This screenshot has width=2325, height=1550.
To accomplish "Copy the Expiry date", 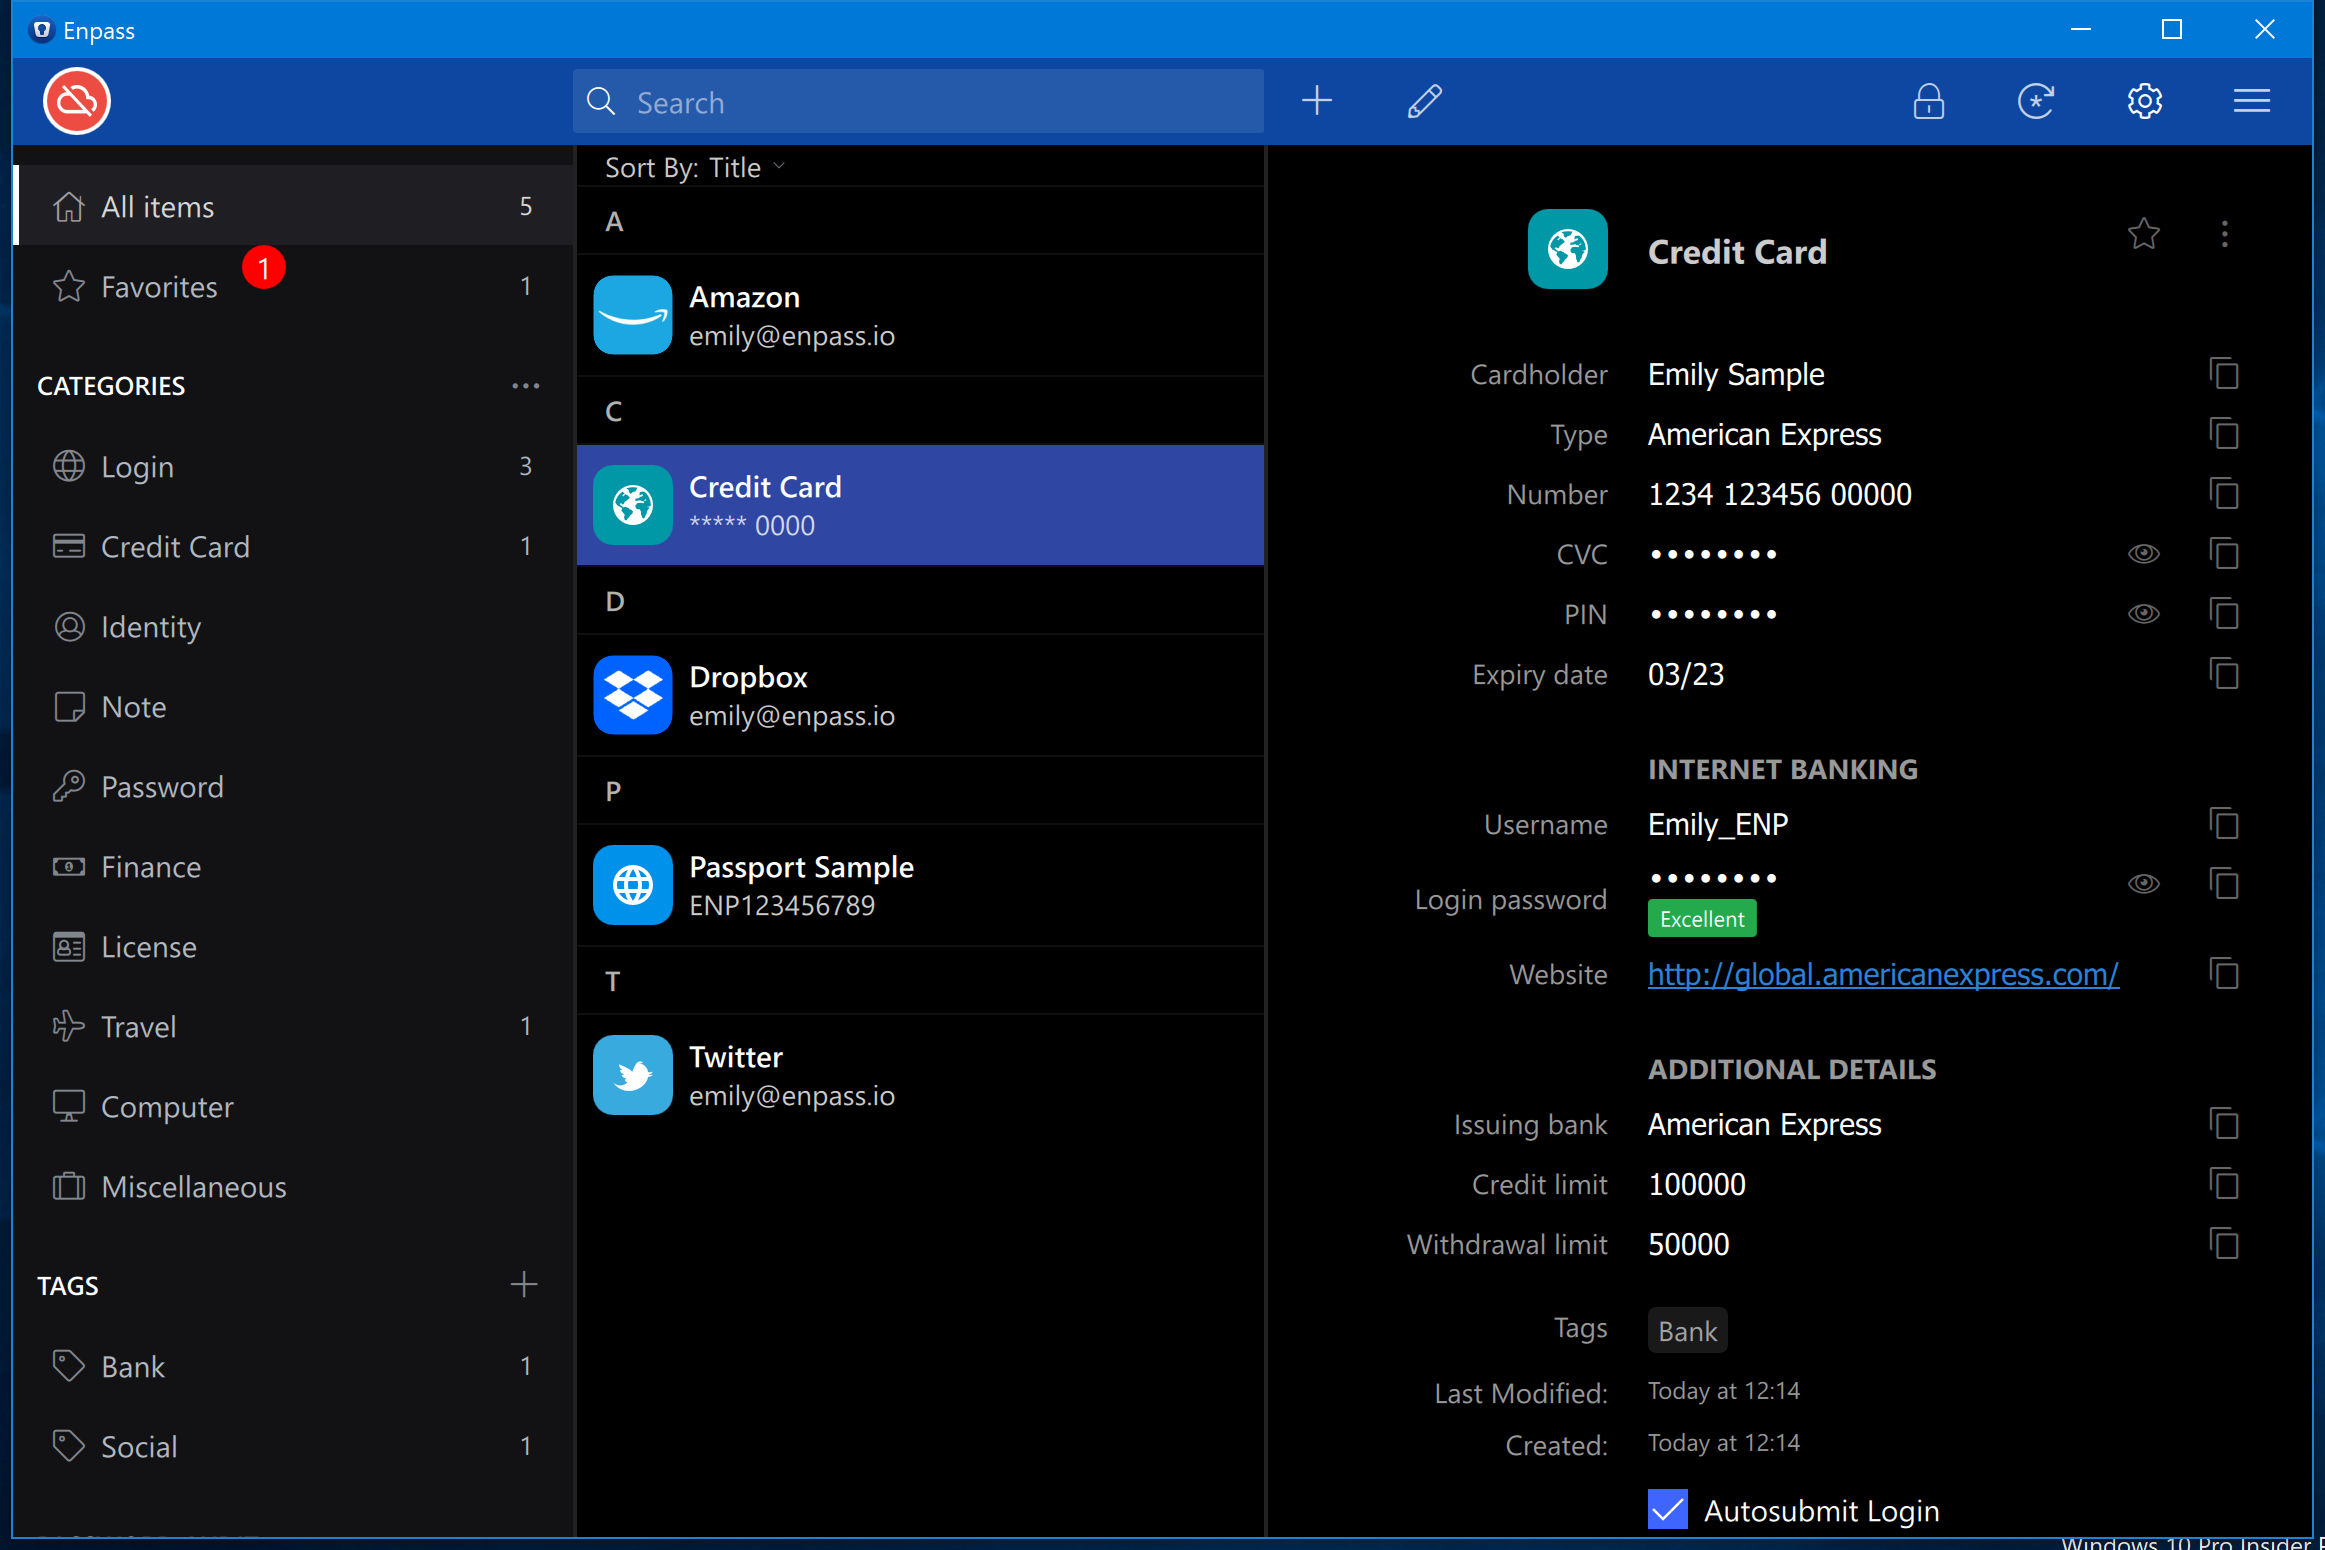I will (2224, 674).
